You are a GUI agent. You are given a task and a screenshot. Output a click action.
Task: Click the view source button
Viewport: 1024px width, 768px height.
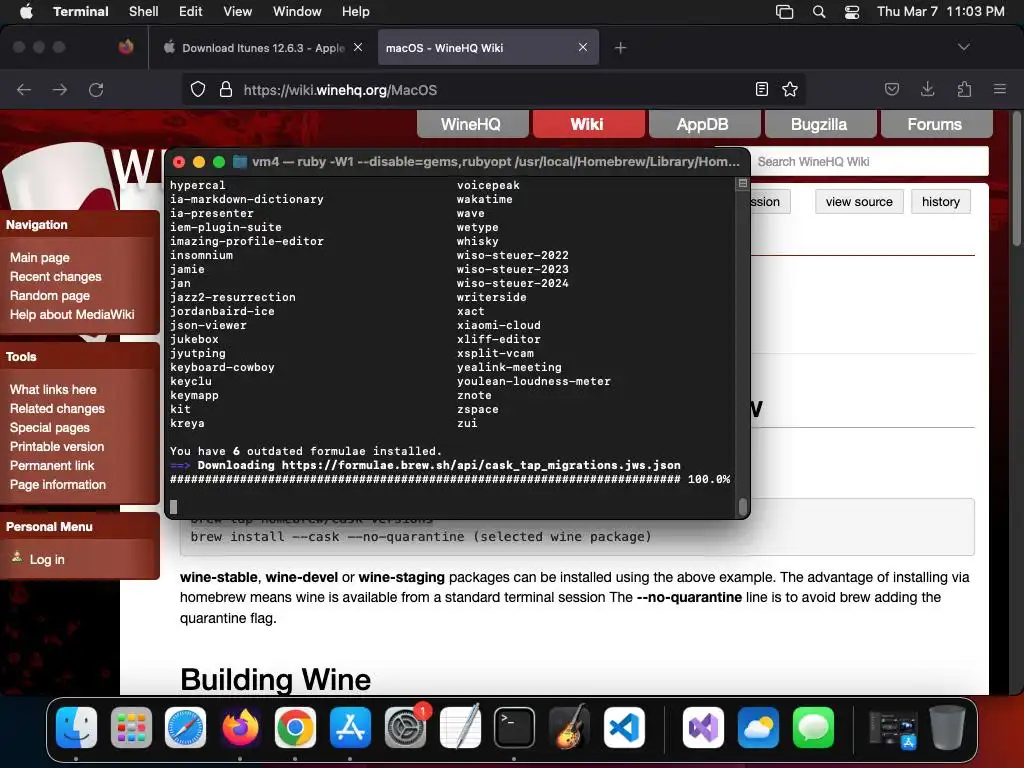pyautogui.click(x=859, y=202)
